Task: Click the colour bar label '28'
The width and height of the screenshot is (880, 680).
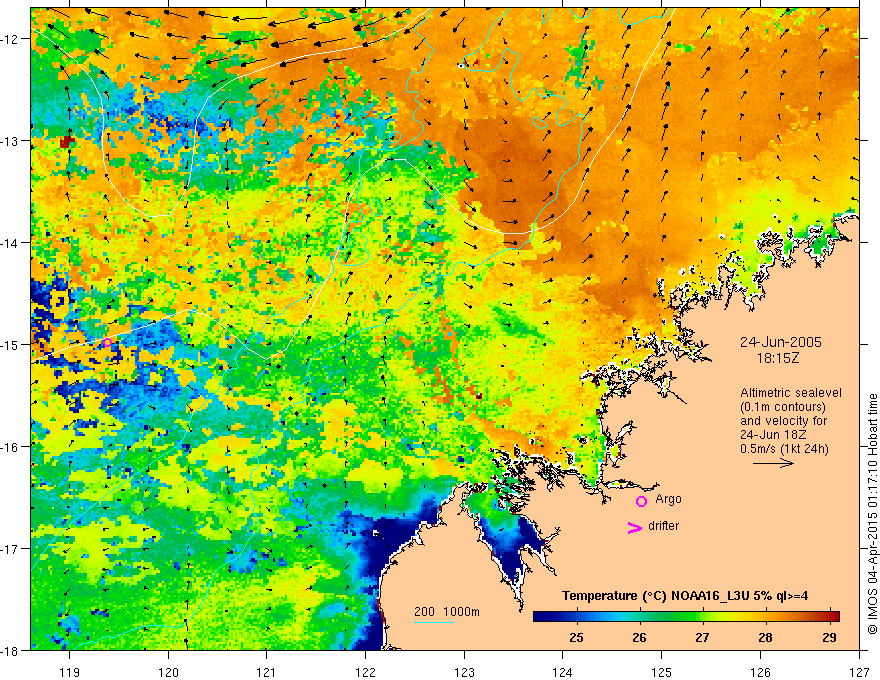Action: point(766,637)
